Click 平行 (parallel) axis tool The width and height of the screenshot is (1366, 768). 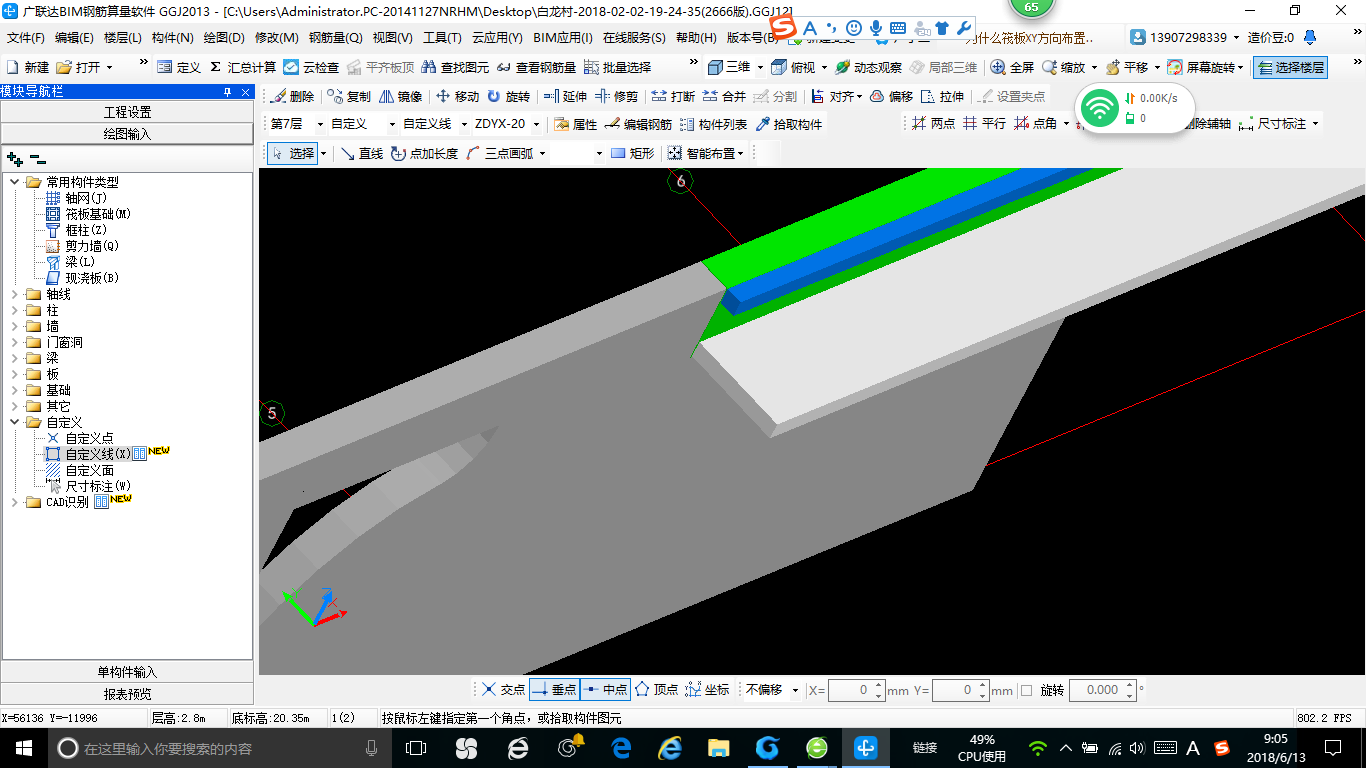984,124
